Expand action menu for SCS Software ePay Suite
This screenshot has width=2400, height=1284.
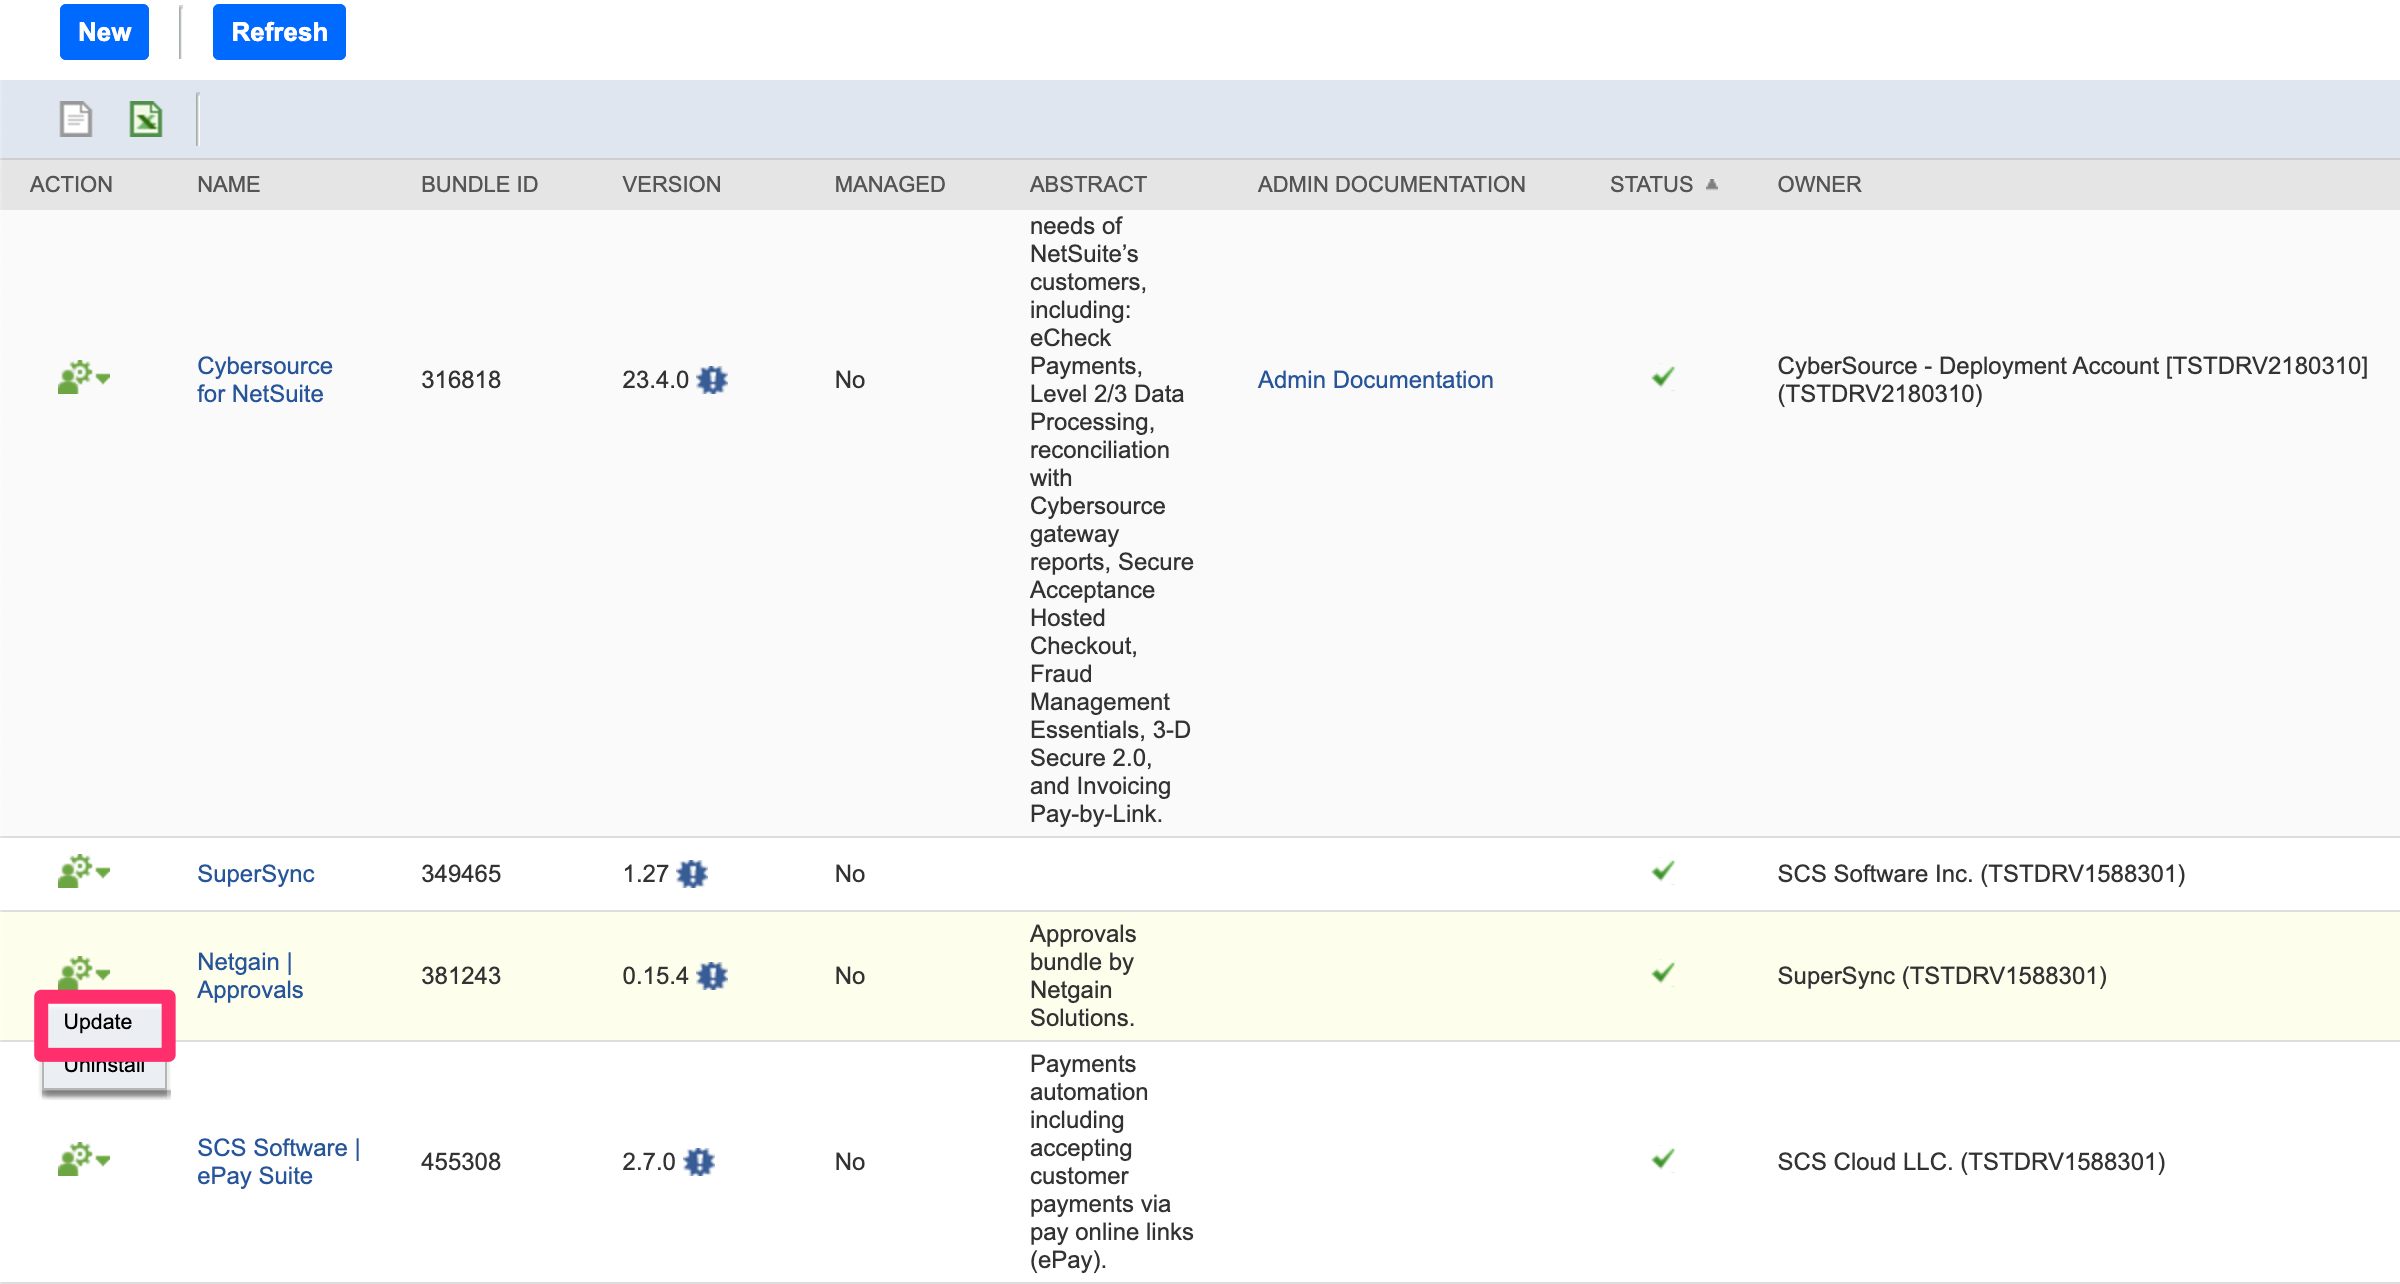pos(84,1160)
